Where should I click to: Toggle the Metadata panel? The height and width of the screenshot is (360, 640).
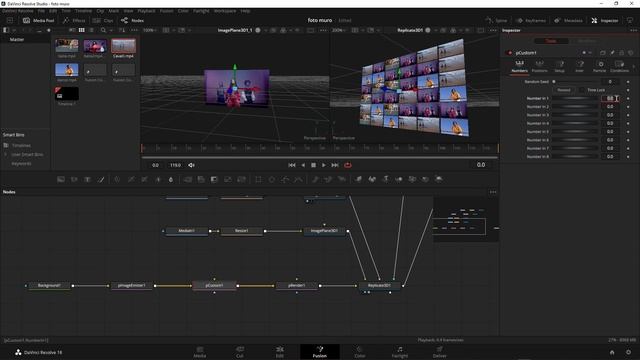coord(568,20)
